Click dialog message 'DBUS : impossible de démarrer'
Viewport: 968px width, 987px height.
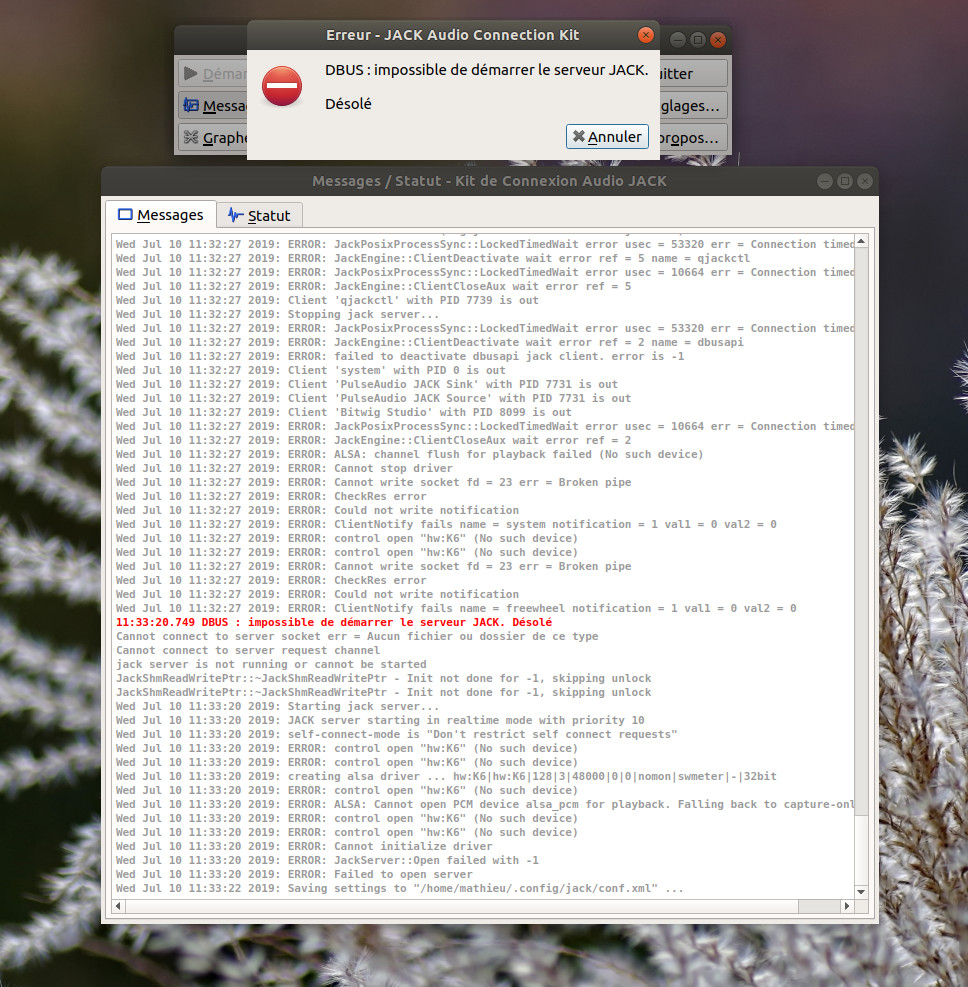(x=487, y=70)
